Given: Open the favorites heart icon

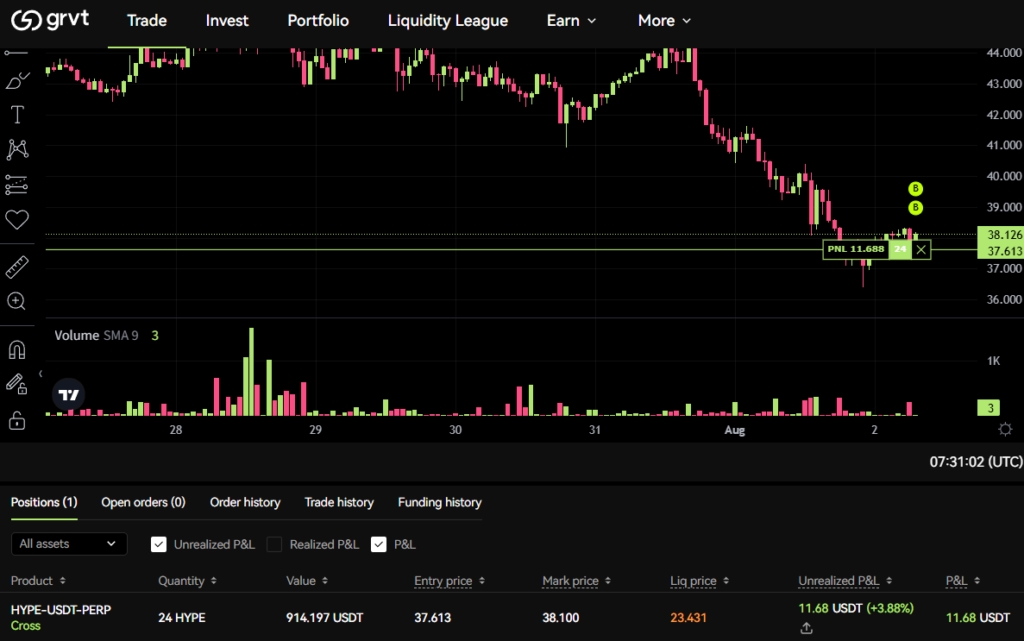Looking at the screenshot, I should pos(17,220).
